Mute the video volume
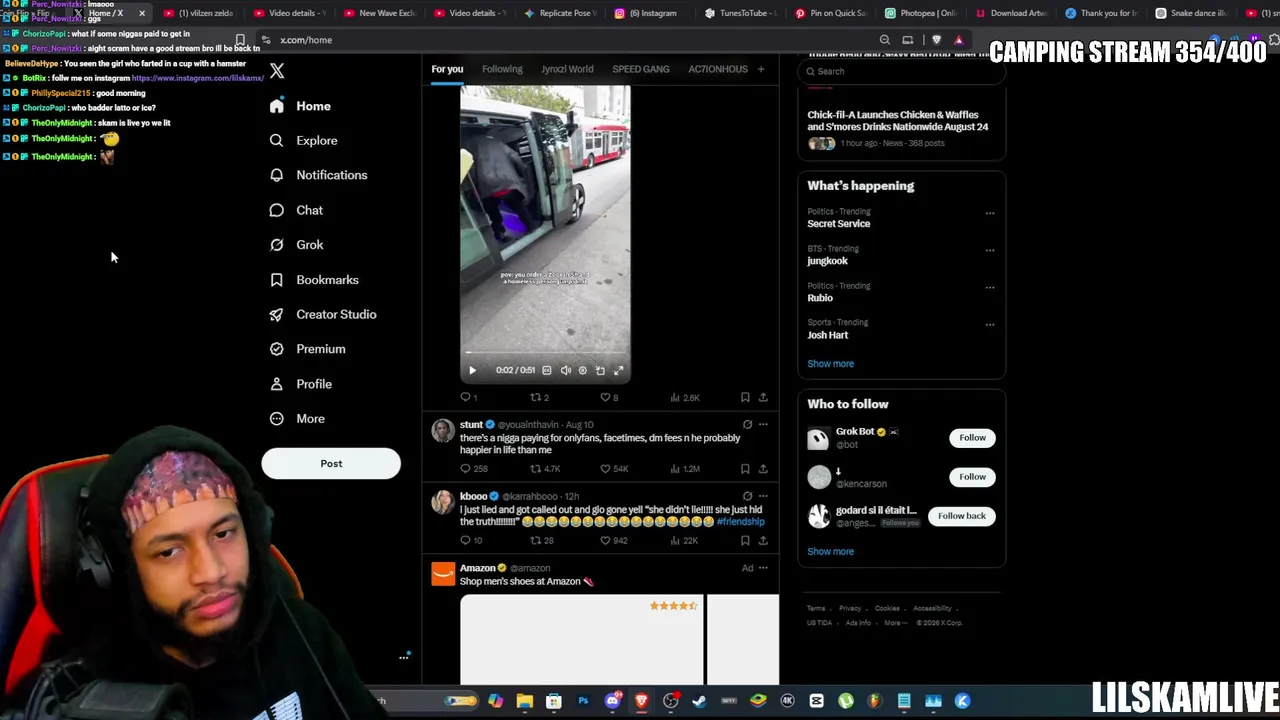1280x720 pixels. tap(565, 370)
